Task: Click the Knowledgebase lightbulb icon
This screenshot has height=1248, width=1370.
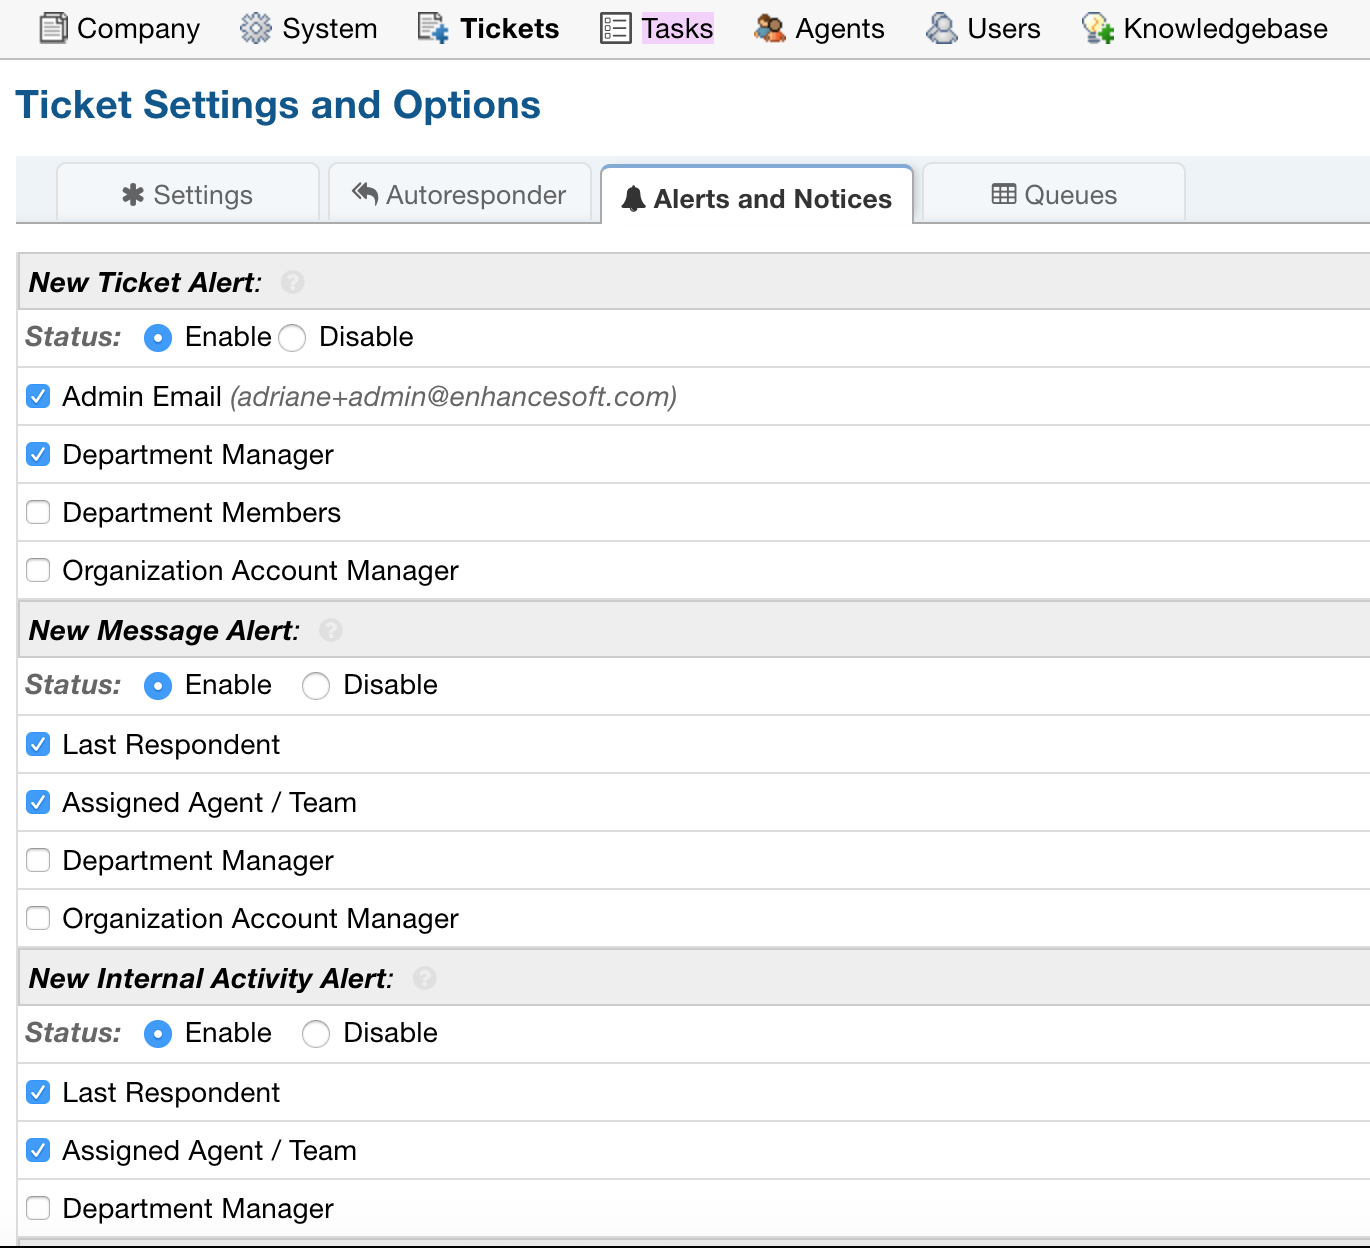Action: coord(1095,28)
